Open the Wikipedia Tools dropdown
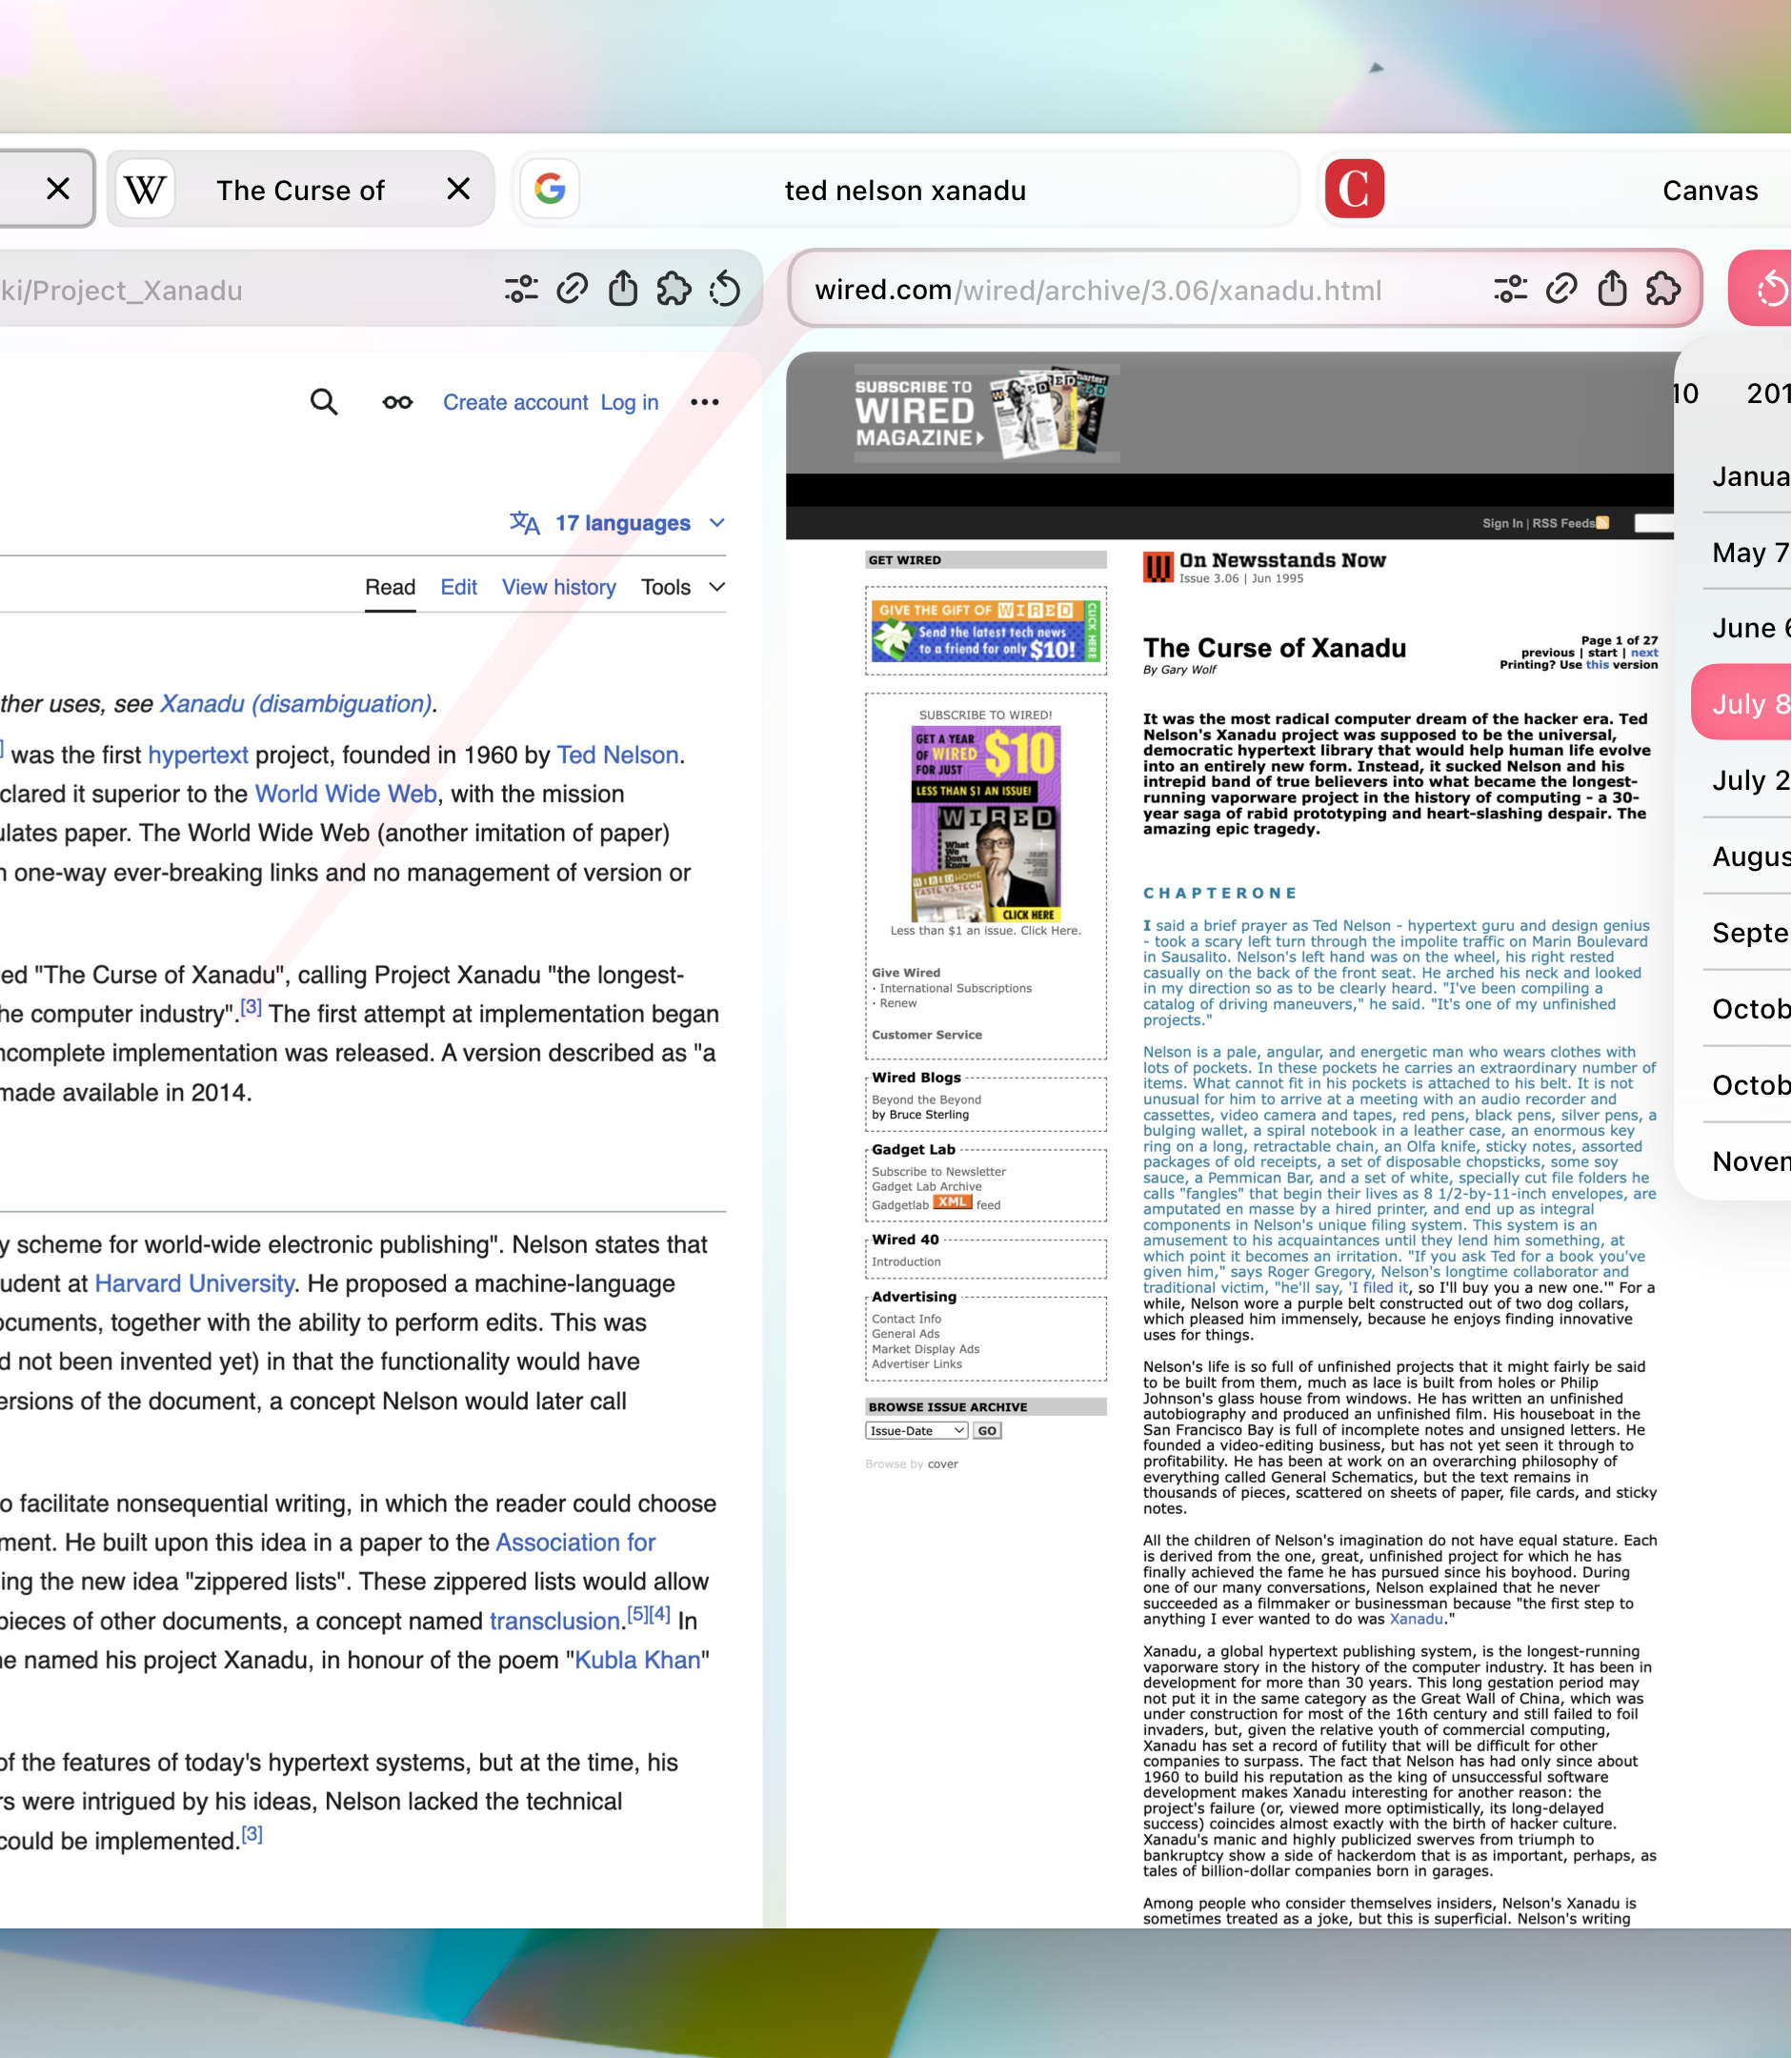1792x2058 pixels. (682, 587)
